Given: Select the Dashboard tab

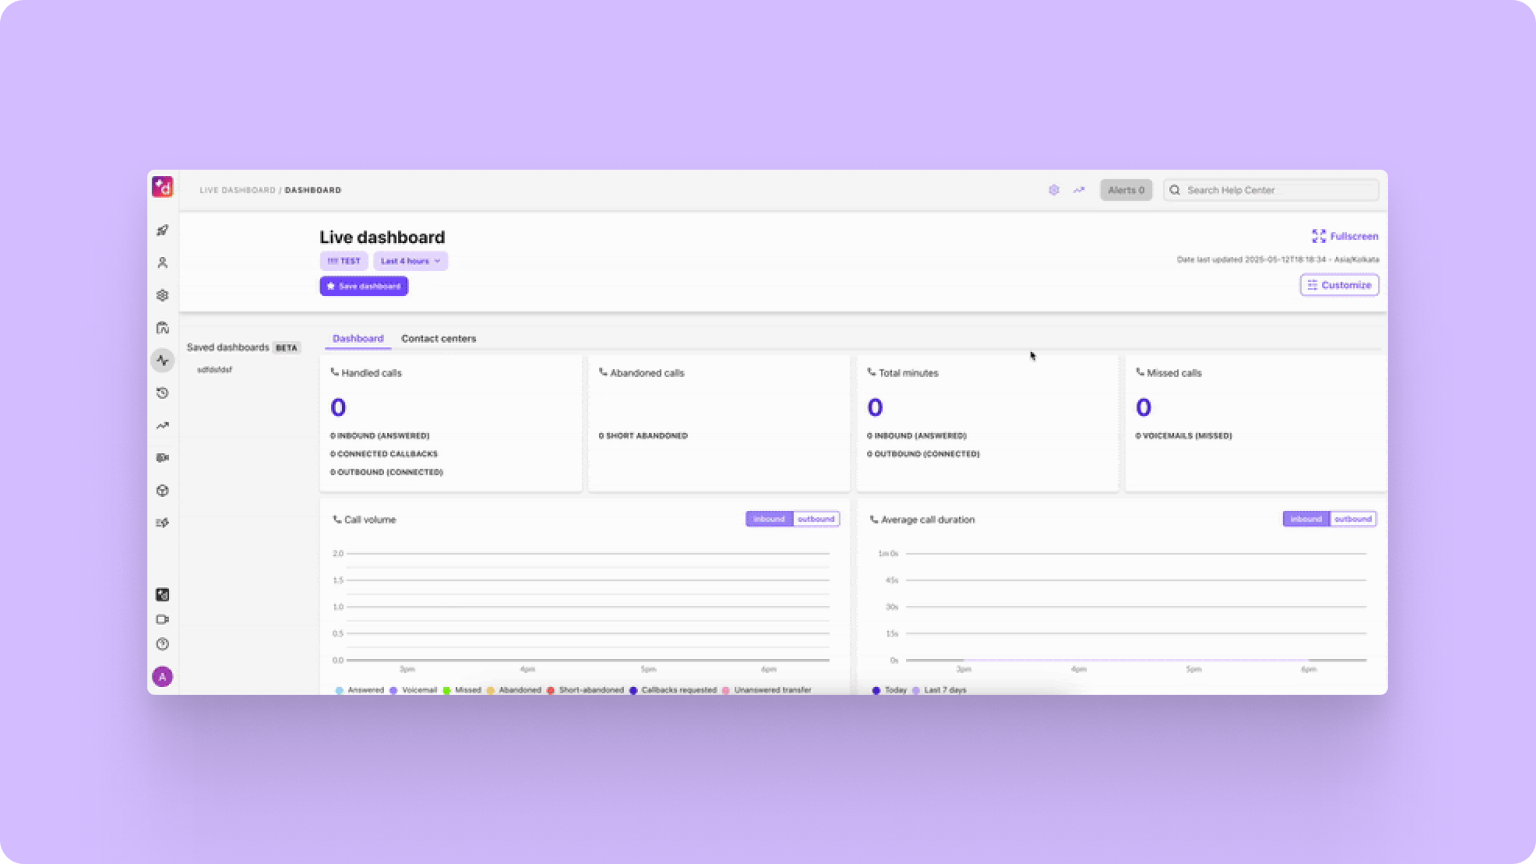Looking at the screenshot, I should pos(357,338).
